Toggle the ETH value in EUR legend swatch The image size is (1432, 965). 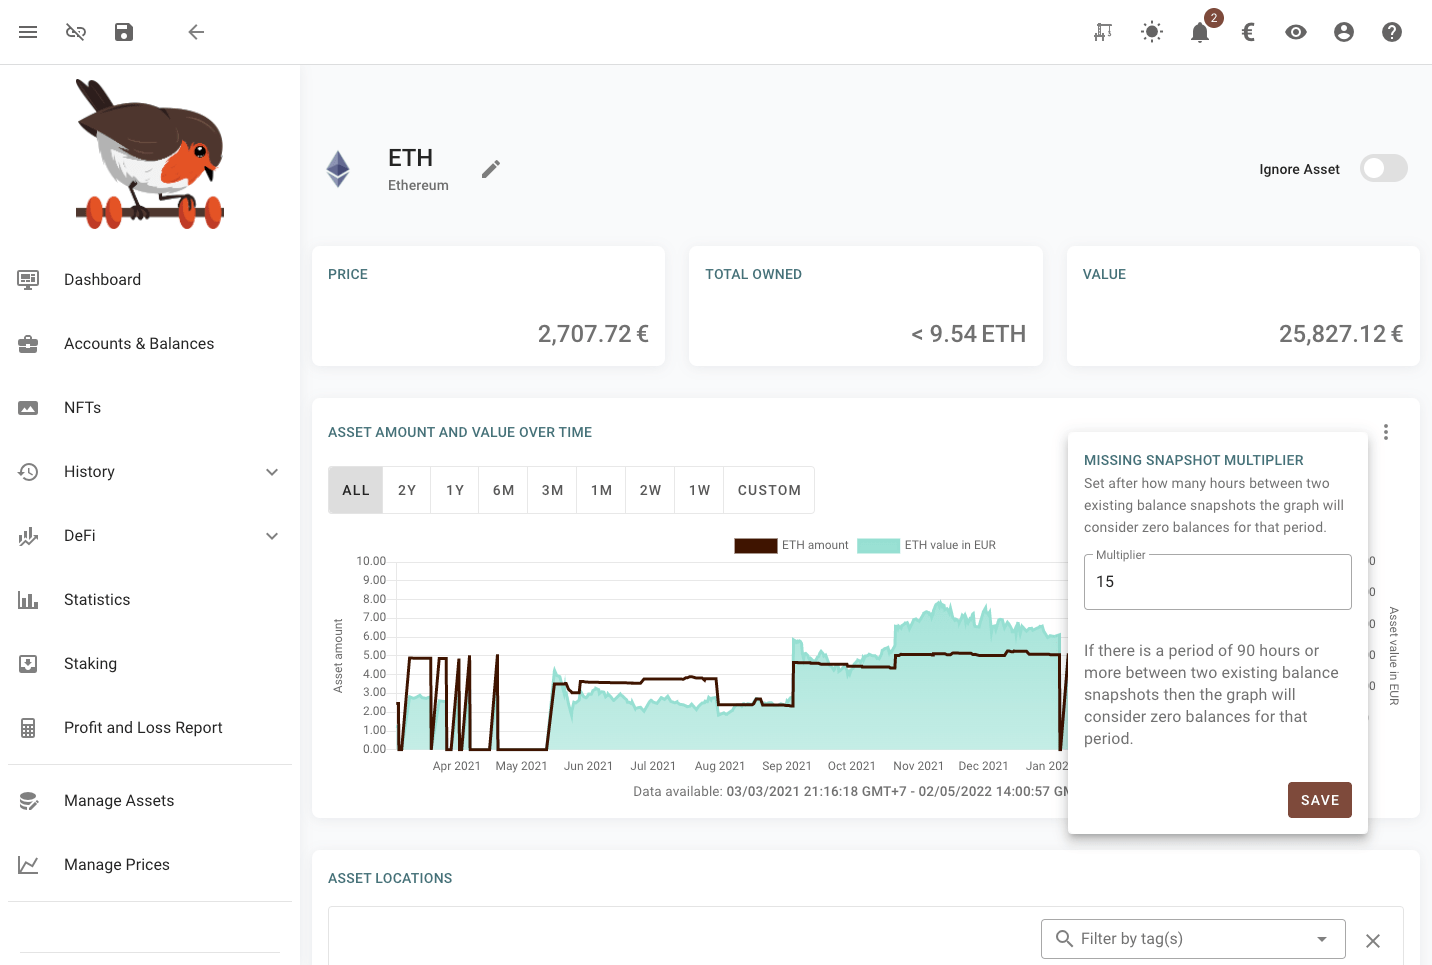coord(879,546)
